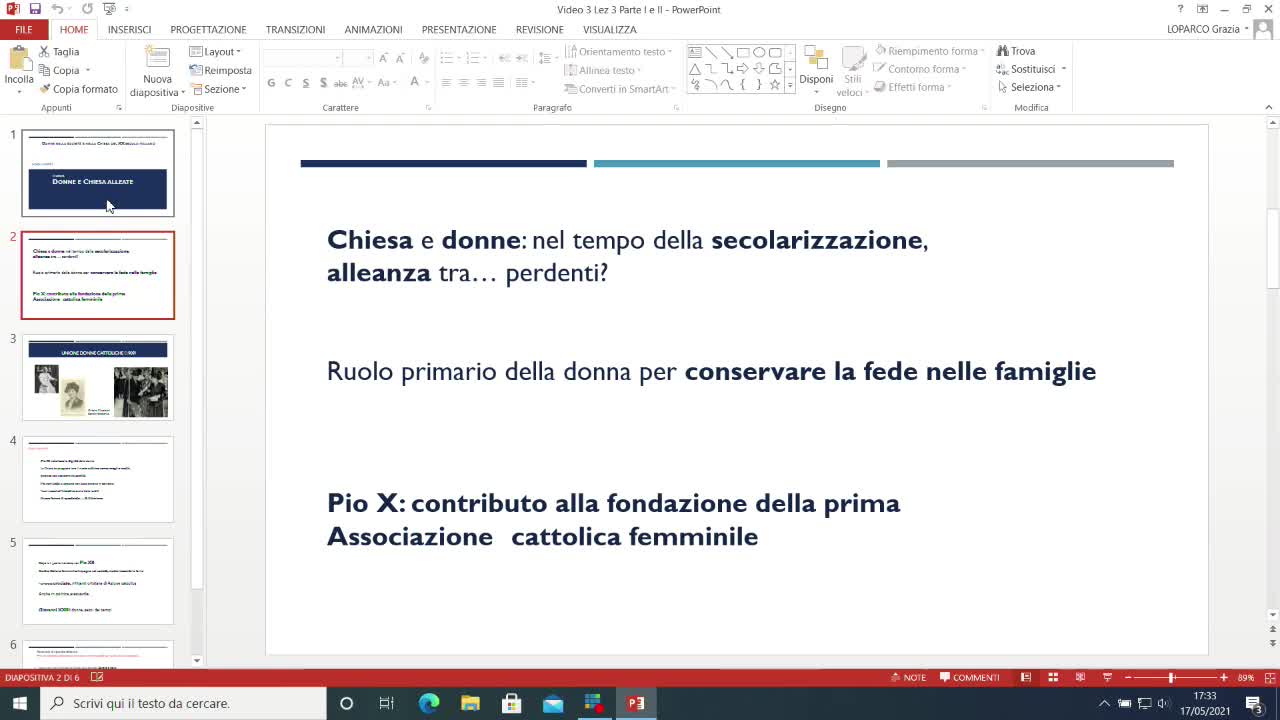
Task: Toggle the NOTE pane in status bar
Action: pyautogui.click(x=908, y=677)
